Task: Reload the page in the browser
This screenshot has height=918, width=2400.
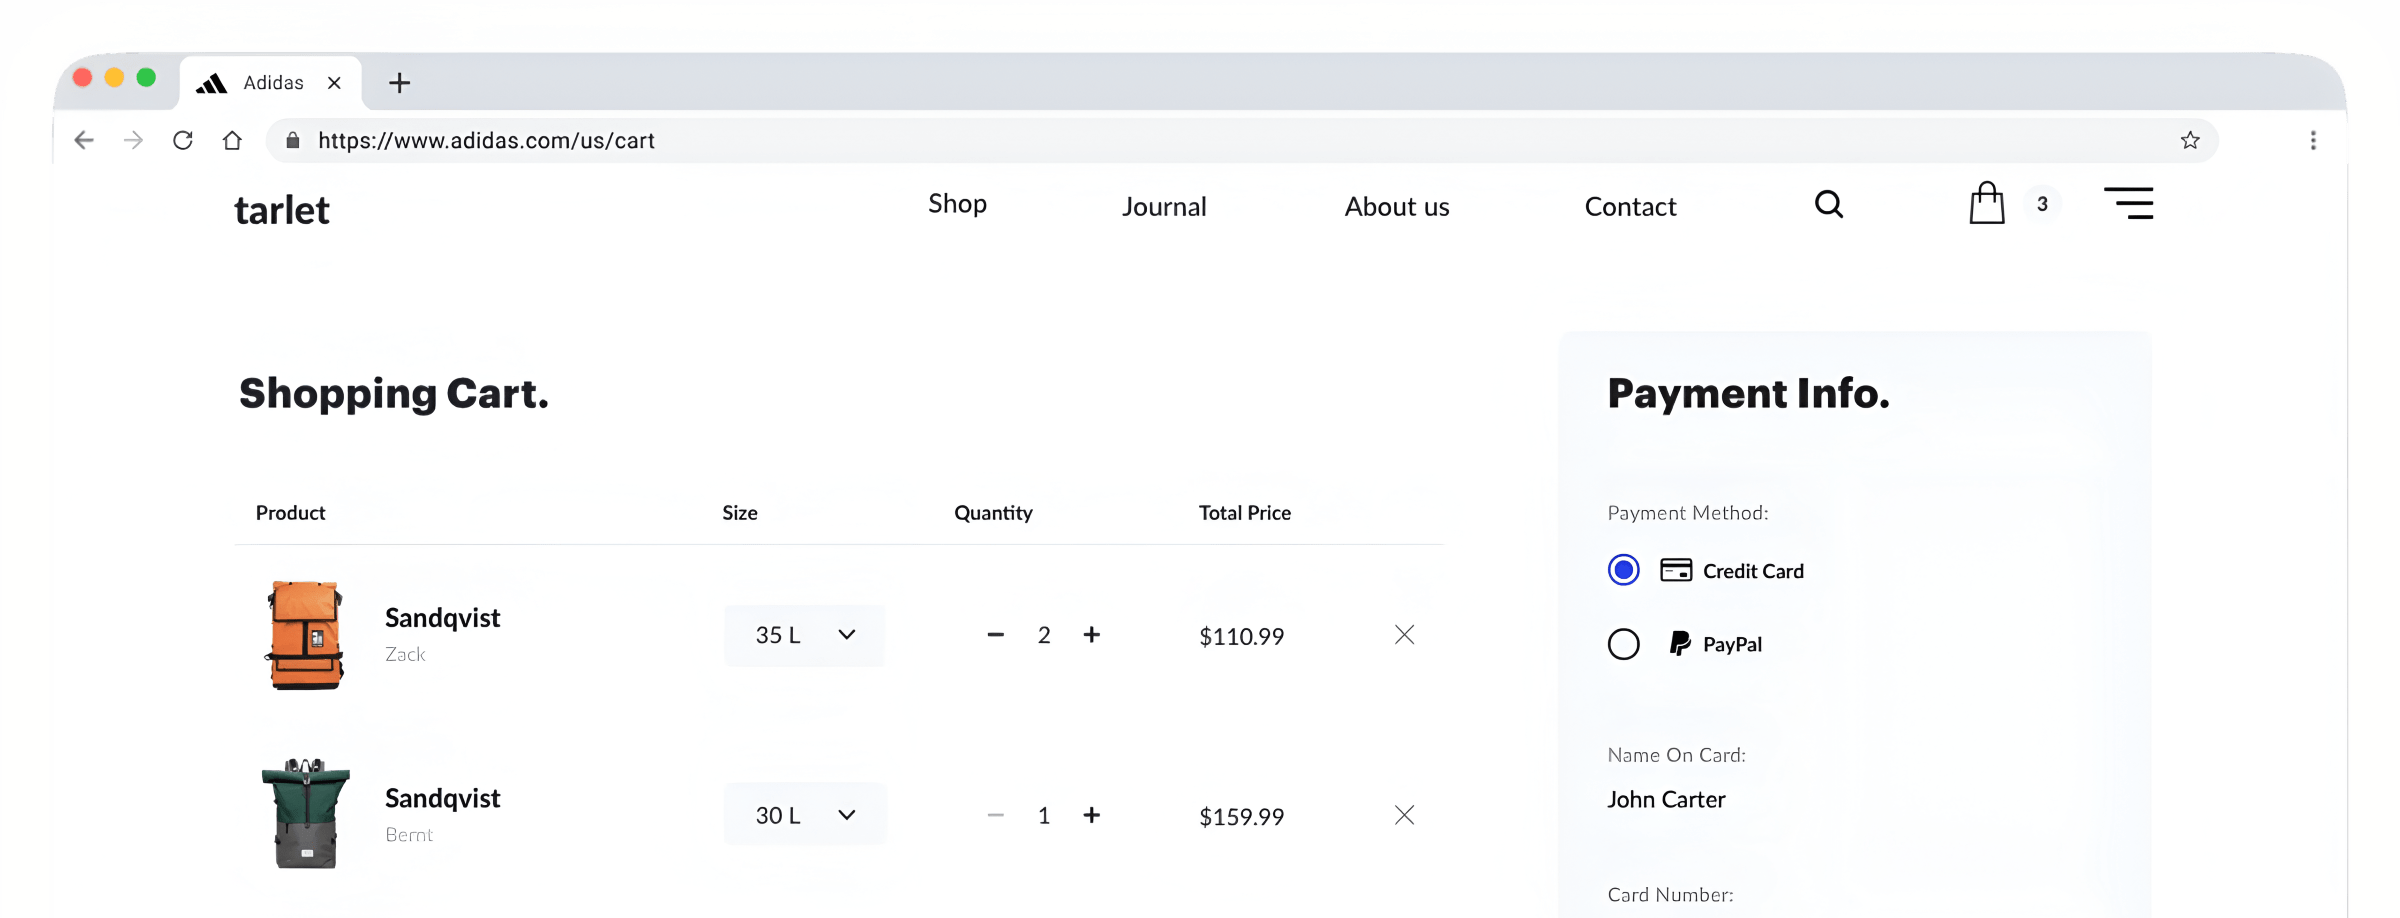Action: 182,140
